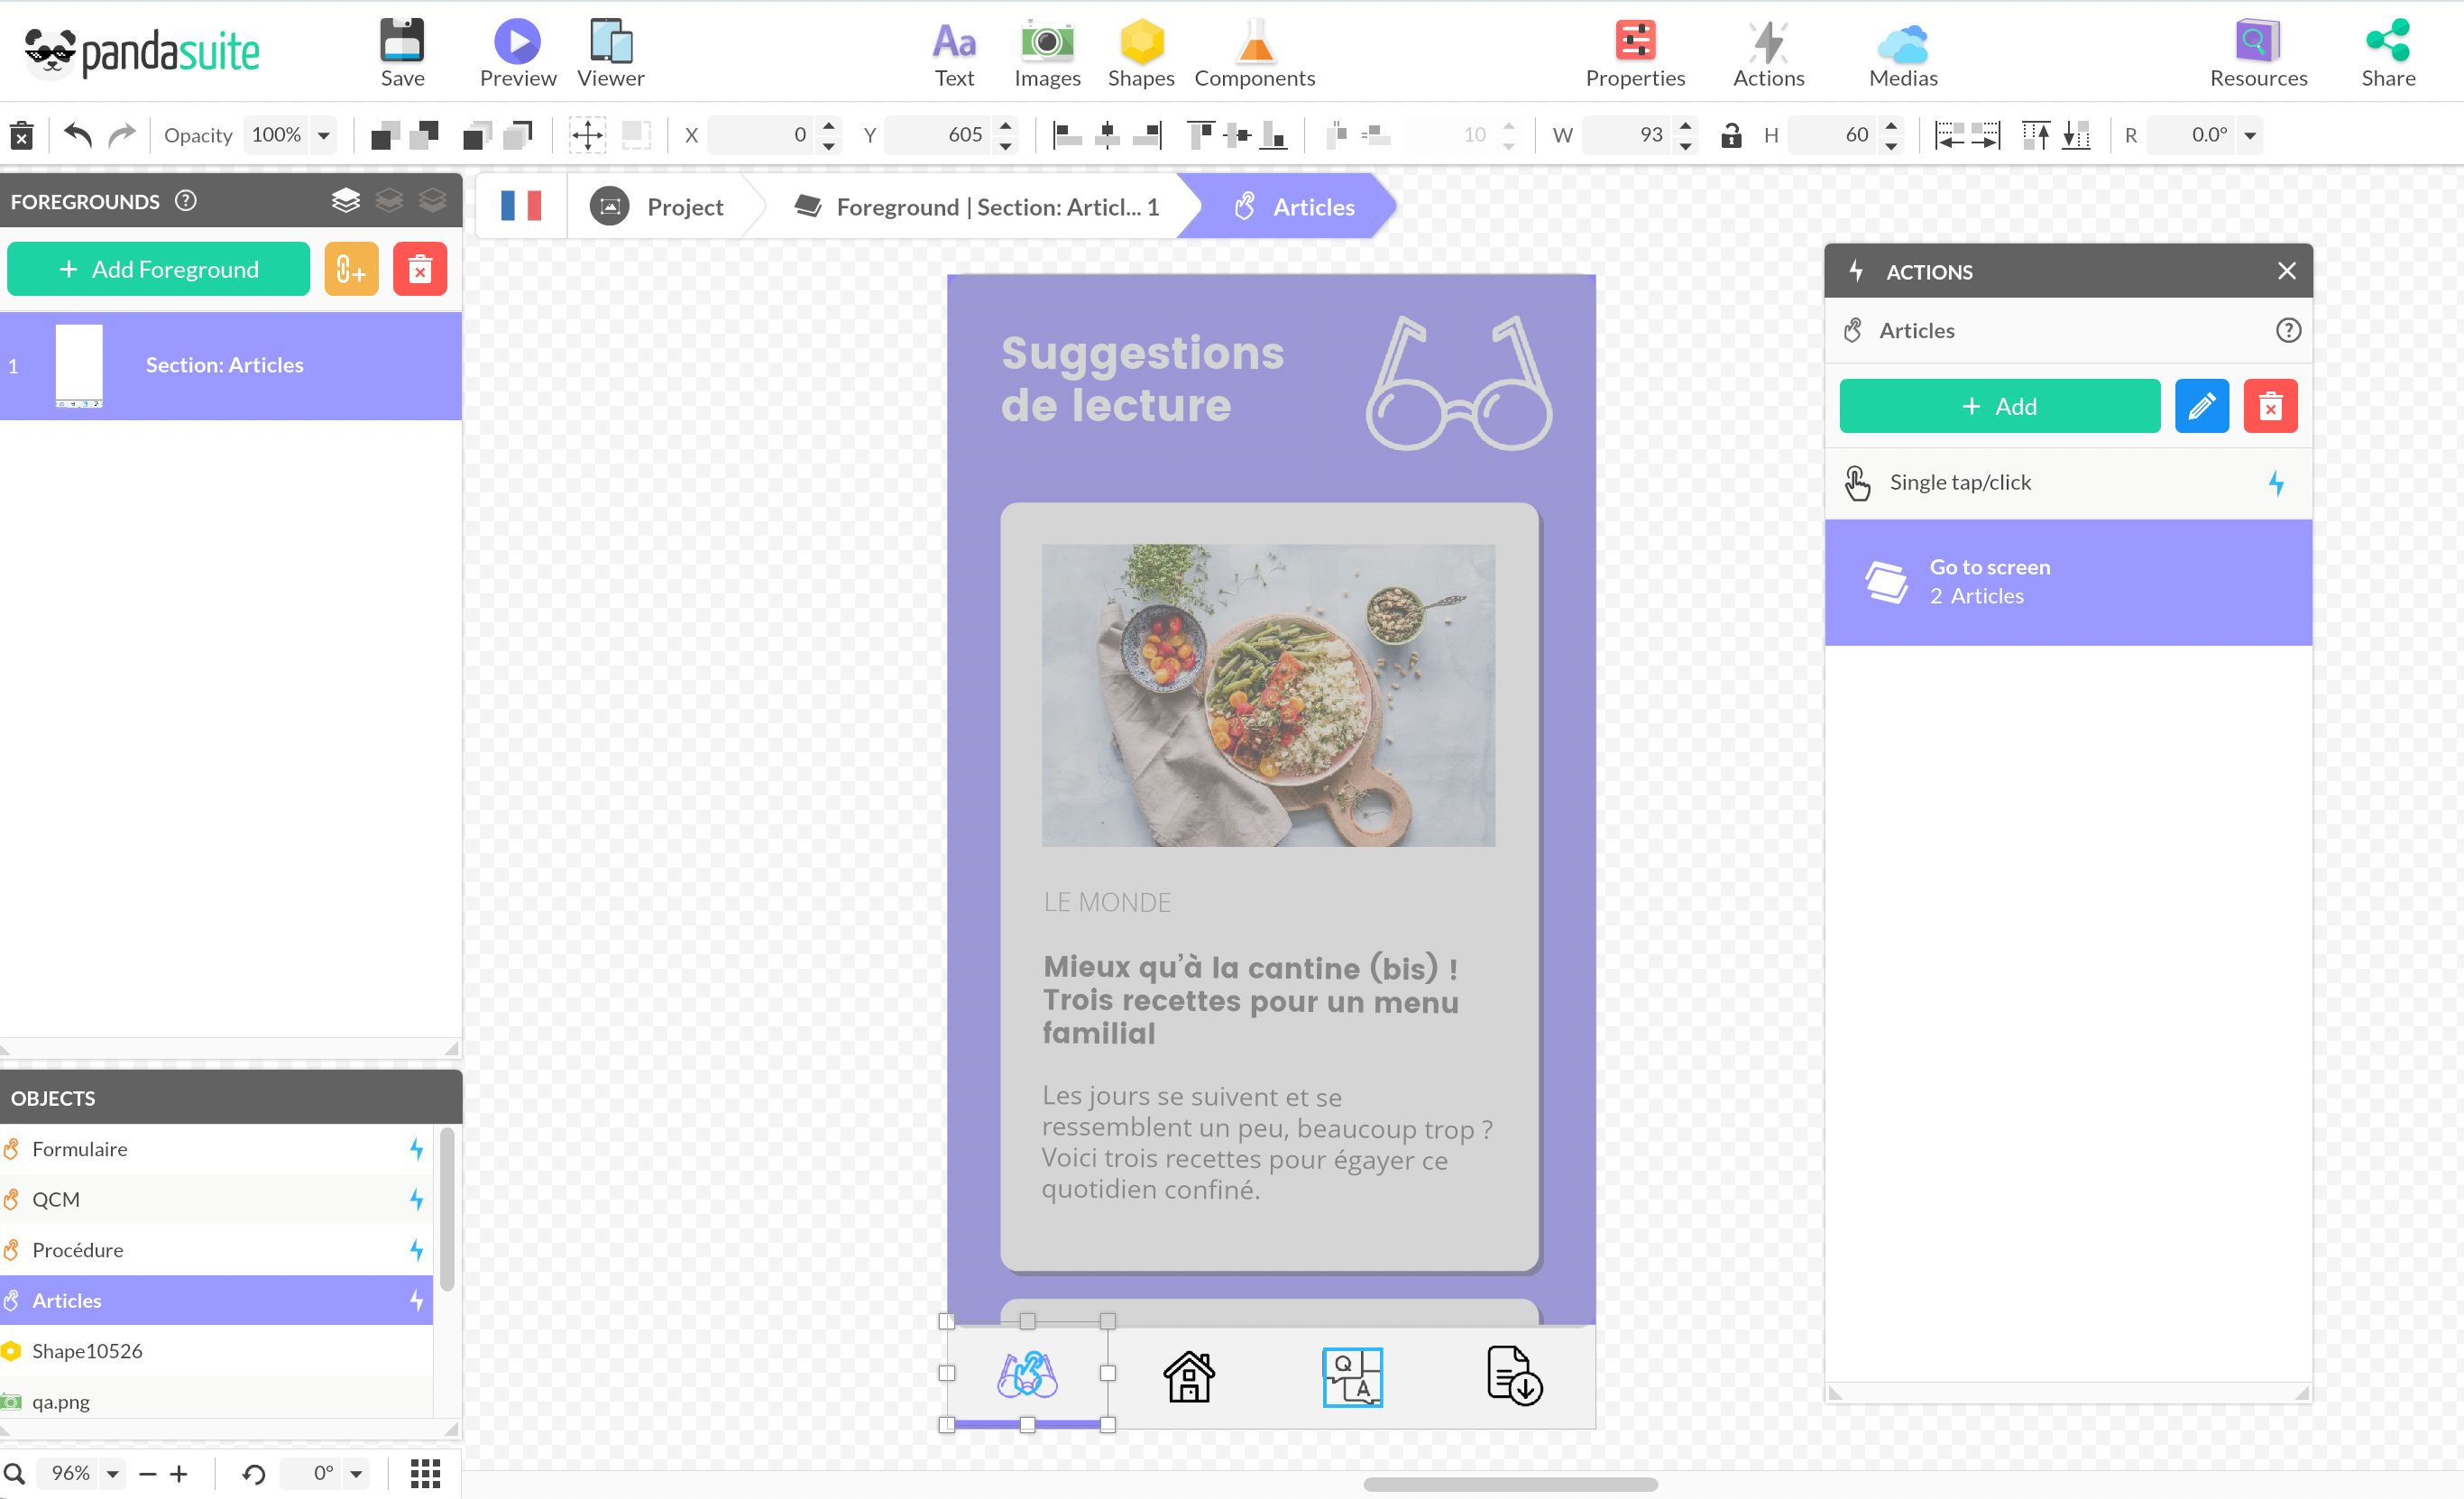Viewport: 2464px width, 1499px height.
Task: Click the blue pencil edit action button
Action: point(2201,406)
